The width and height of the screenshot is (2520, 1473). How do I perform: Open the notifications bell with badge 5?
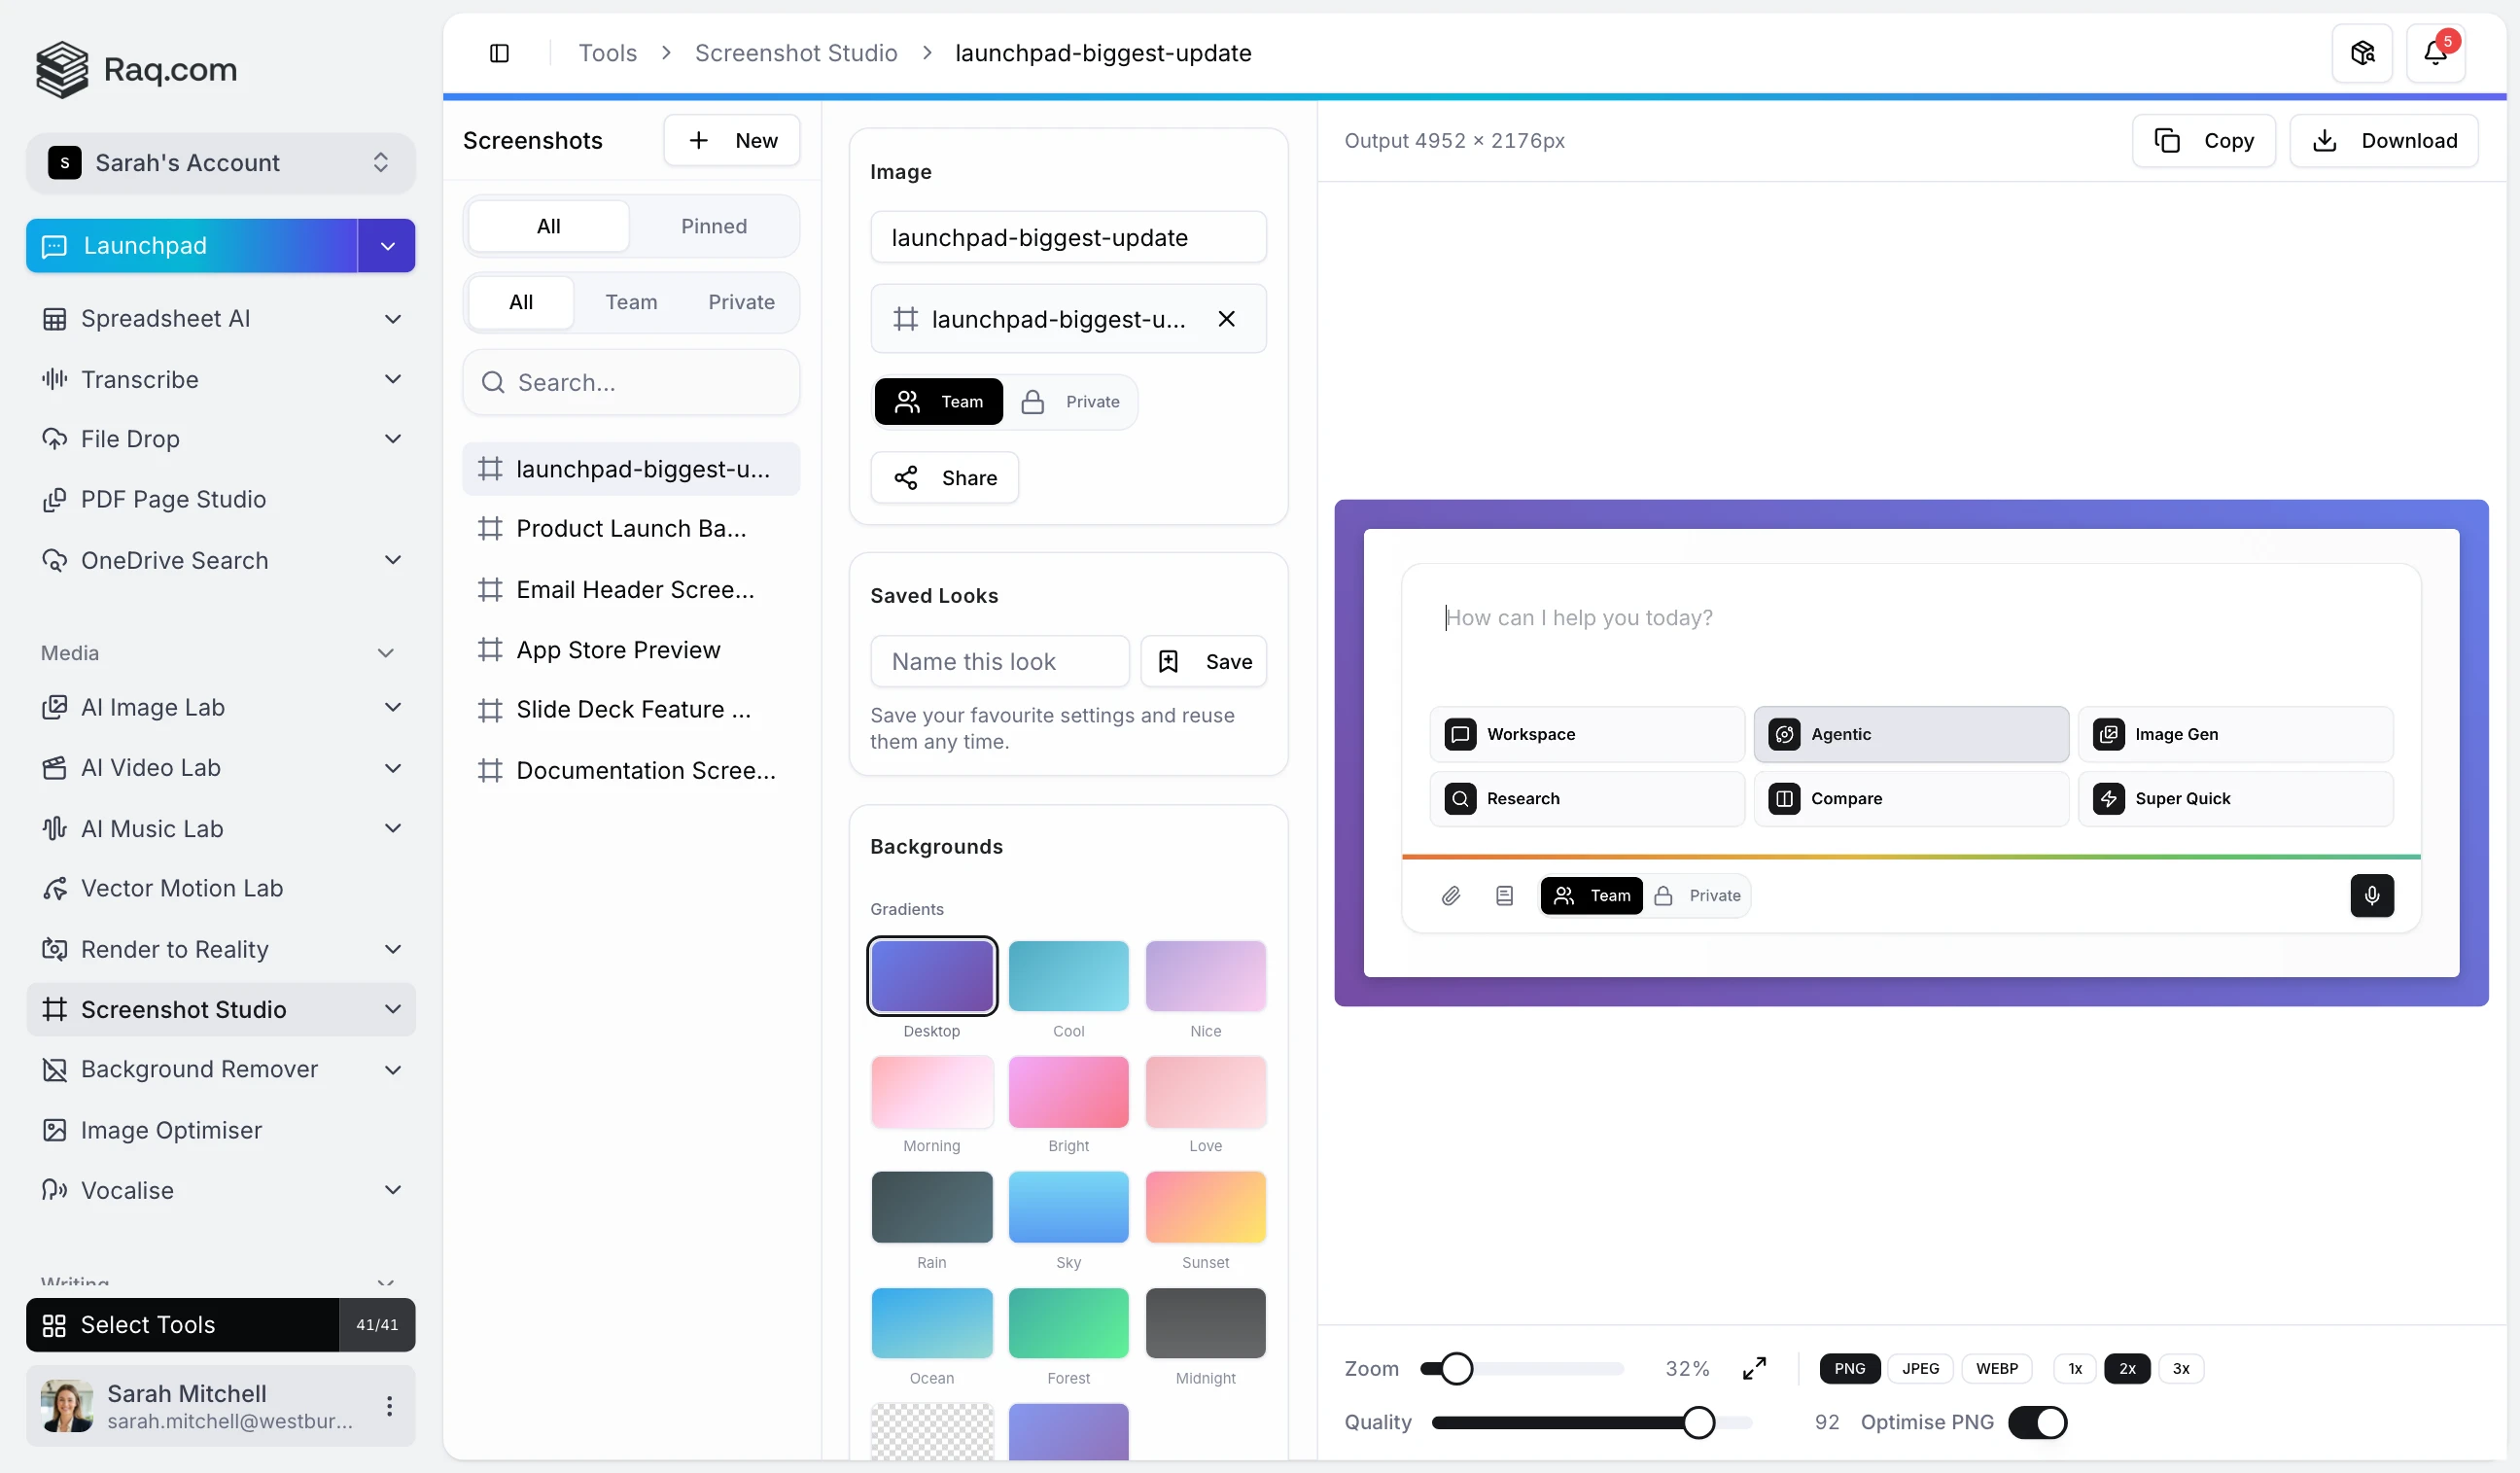[x=2436, y=52]
